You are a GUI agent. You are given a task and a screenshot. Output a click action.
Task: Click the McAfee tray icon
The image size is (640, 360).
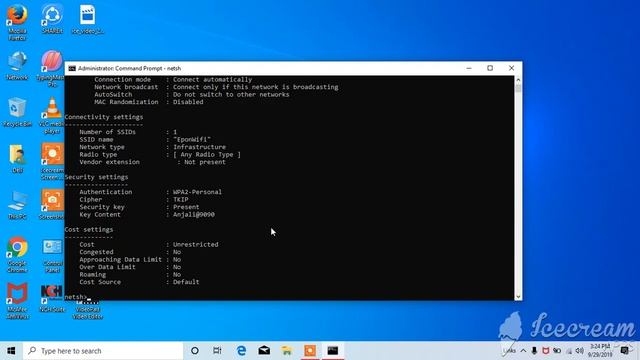point(546,351)
